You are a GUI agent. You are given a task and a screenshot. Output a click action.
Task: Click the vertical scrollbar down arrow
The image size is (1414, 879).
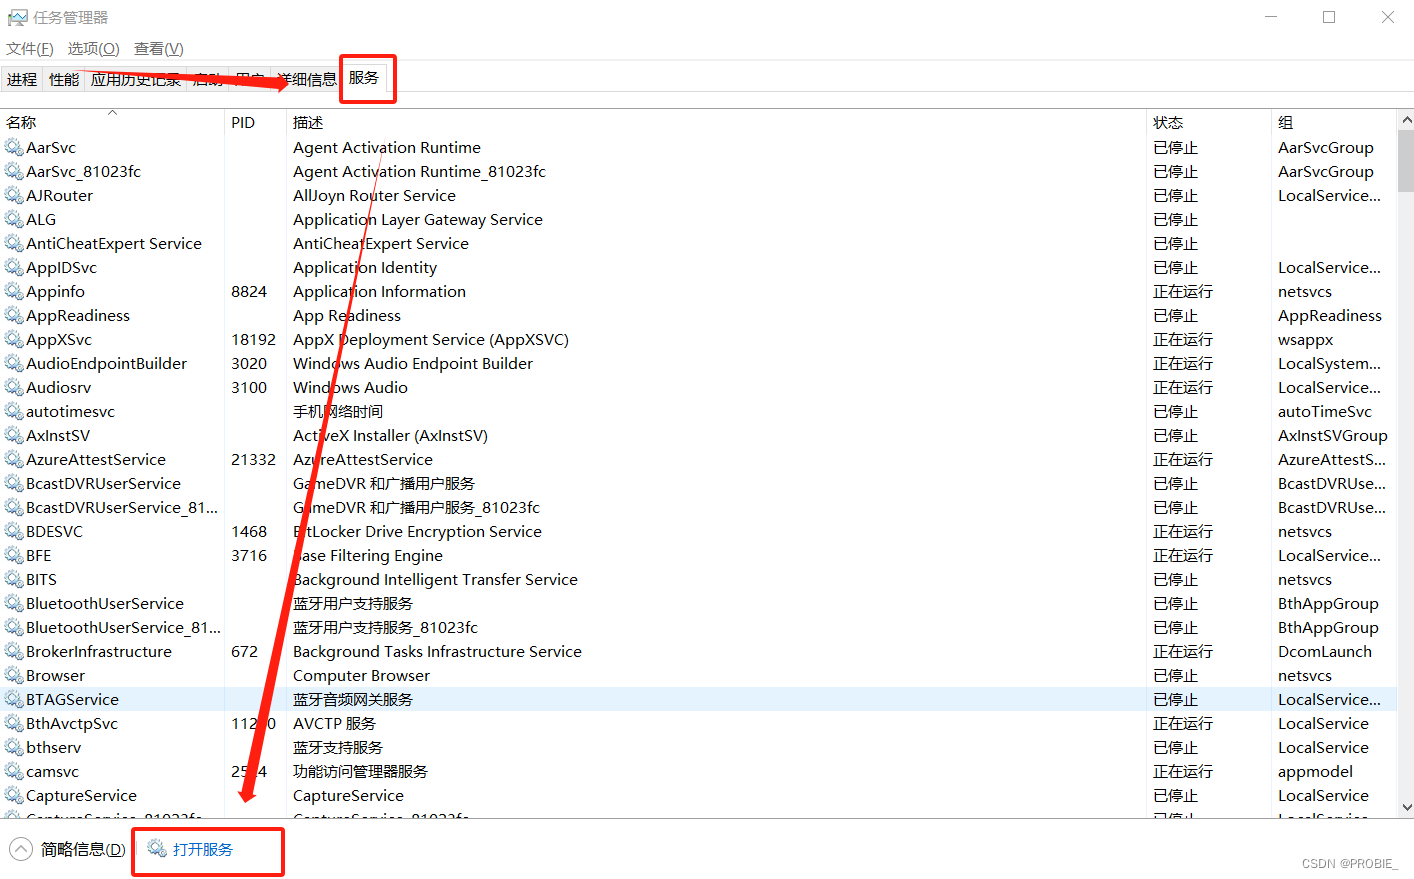pos(1406,807)
